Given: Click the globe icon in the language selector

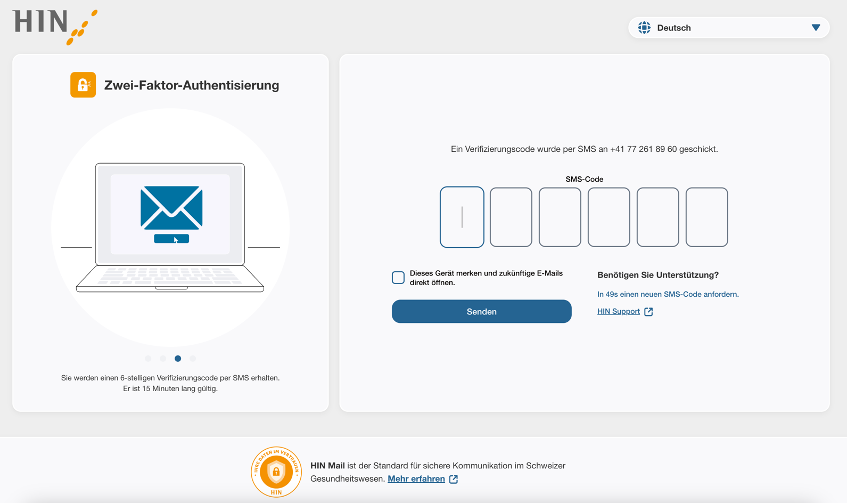Looking at the screenshot, I should 644,28.
